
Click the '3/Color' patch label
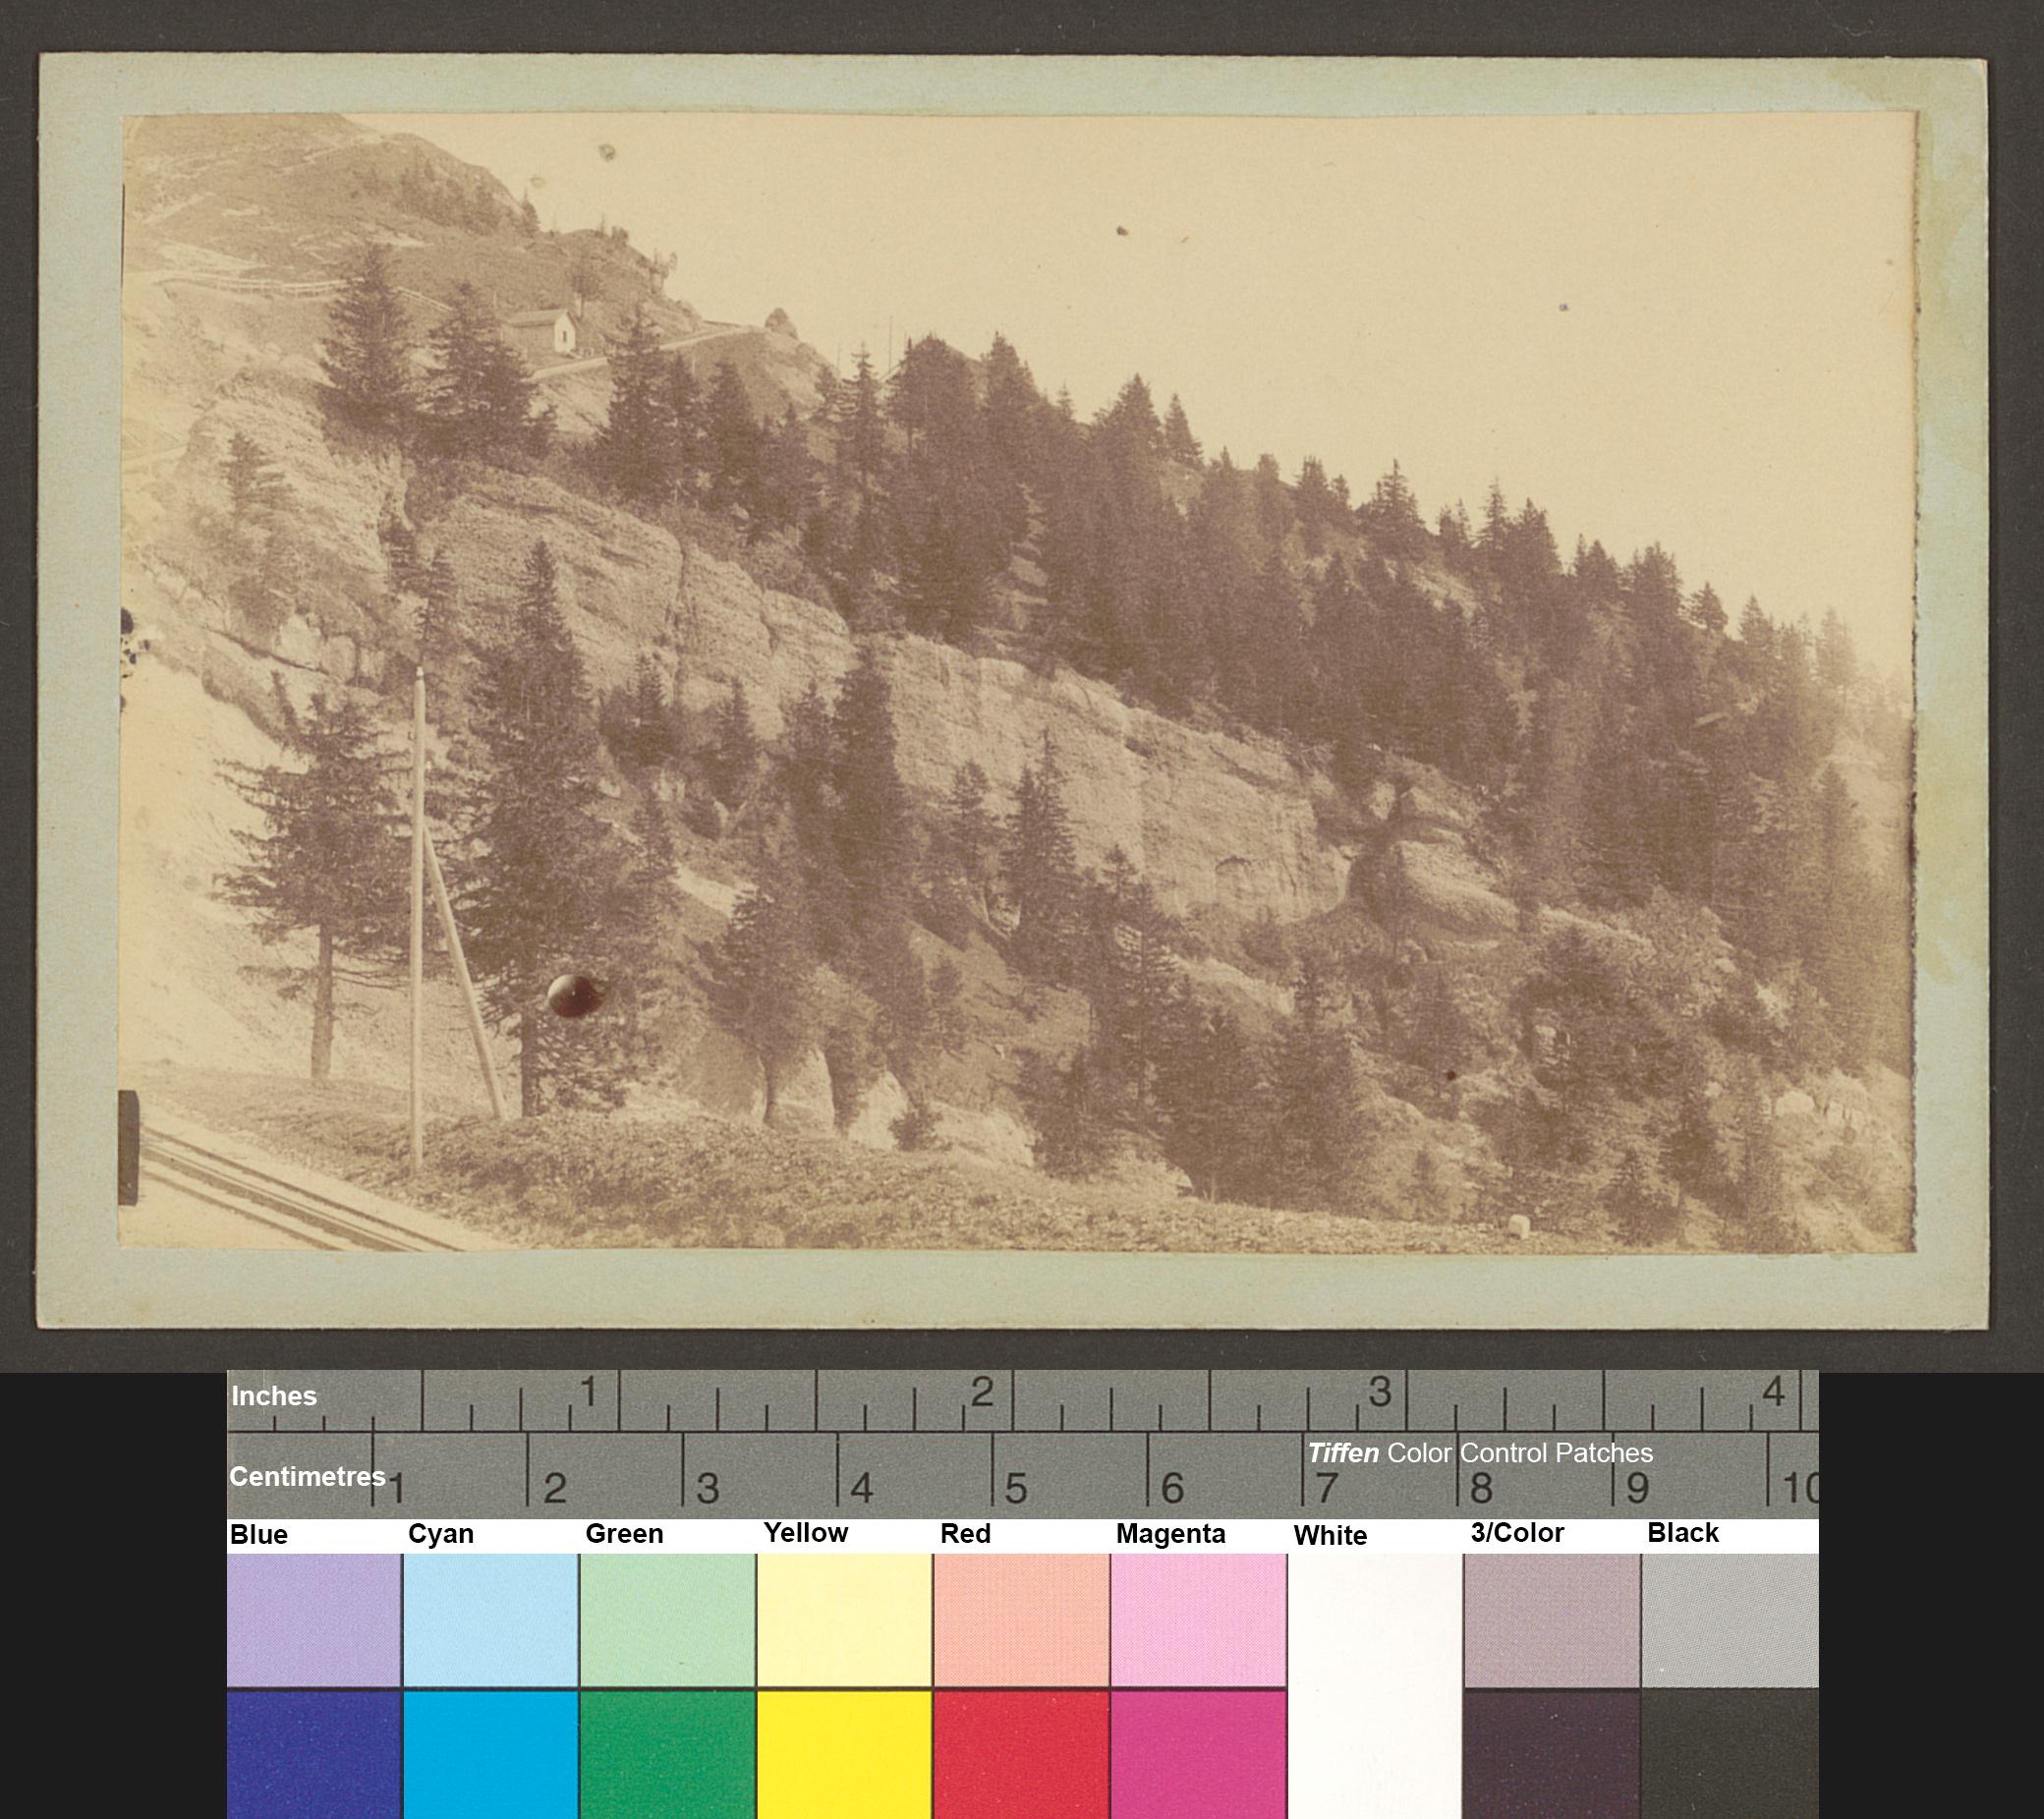click(1517, 1533)
